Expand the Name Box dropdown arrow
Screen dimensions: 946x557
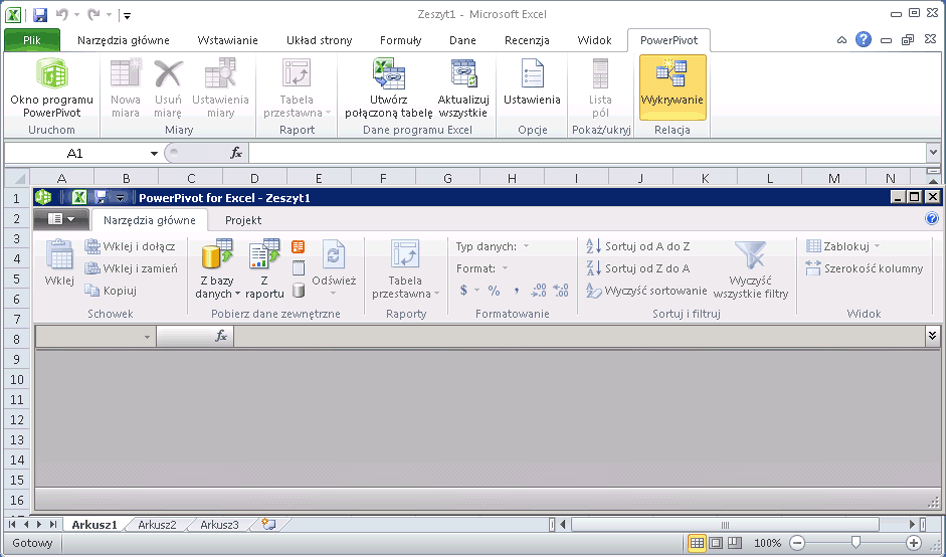click(x=154, y=153)
